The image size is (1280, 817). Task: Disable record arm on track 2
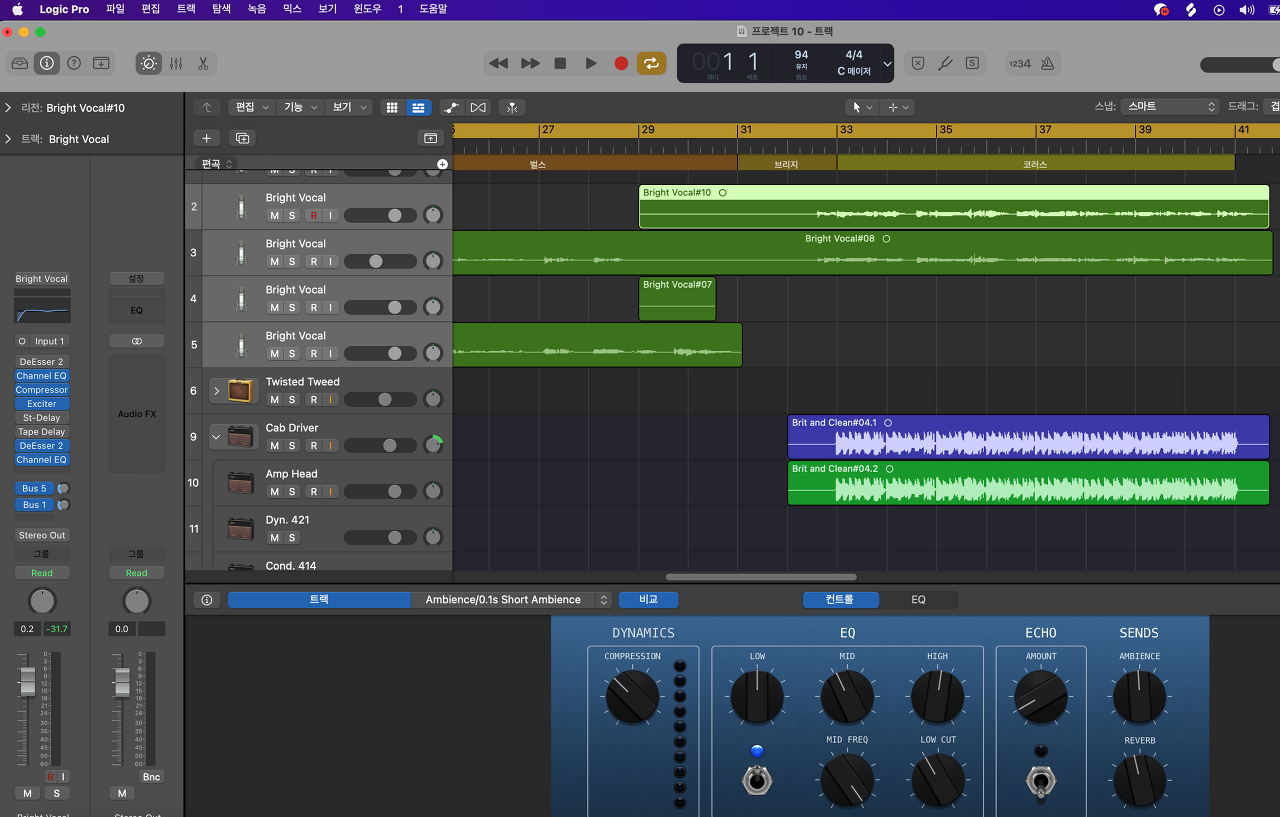pyautogui.click(x=313, y=215)
